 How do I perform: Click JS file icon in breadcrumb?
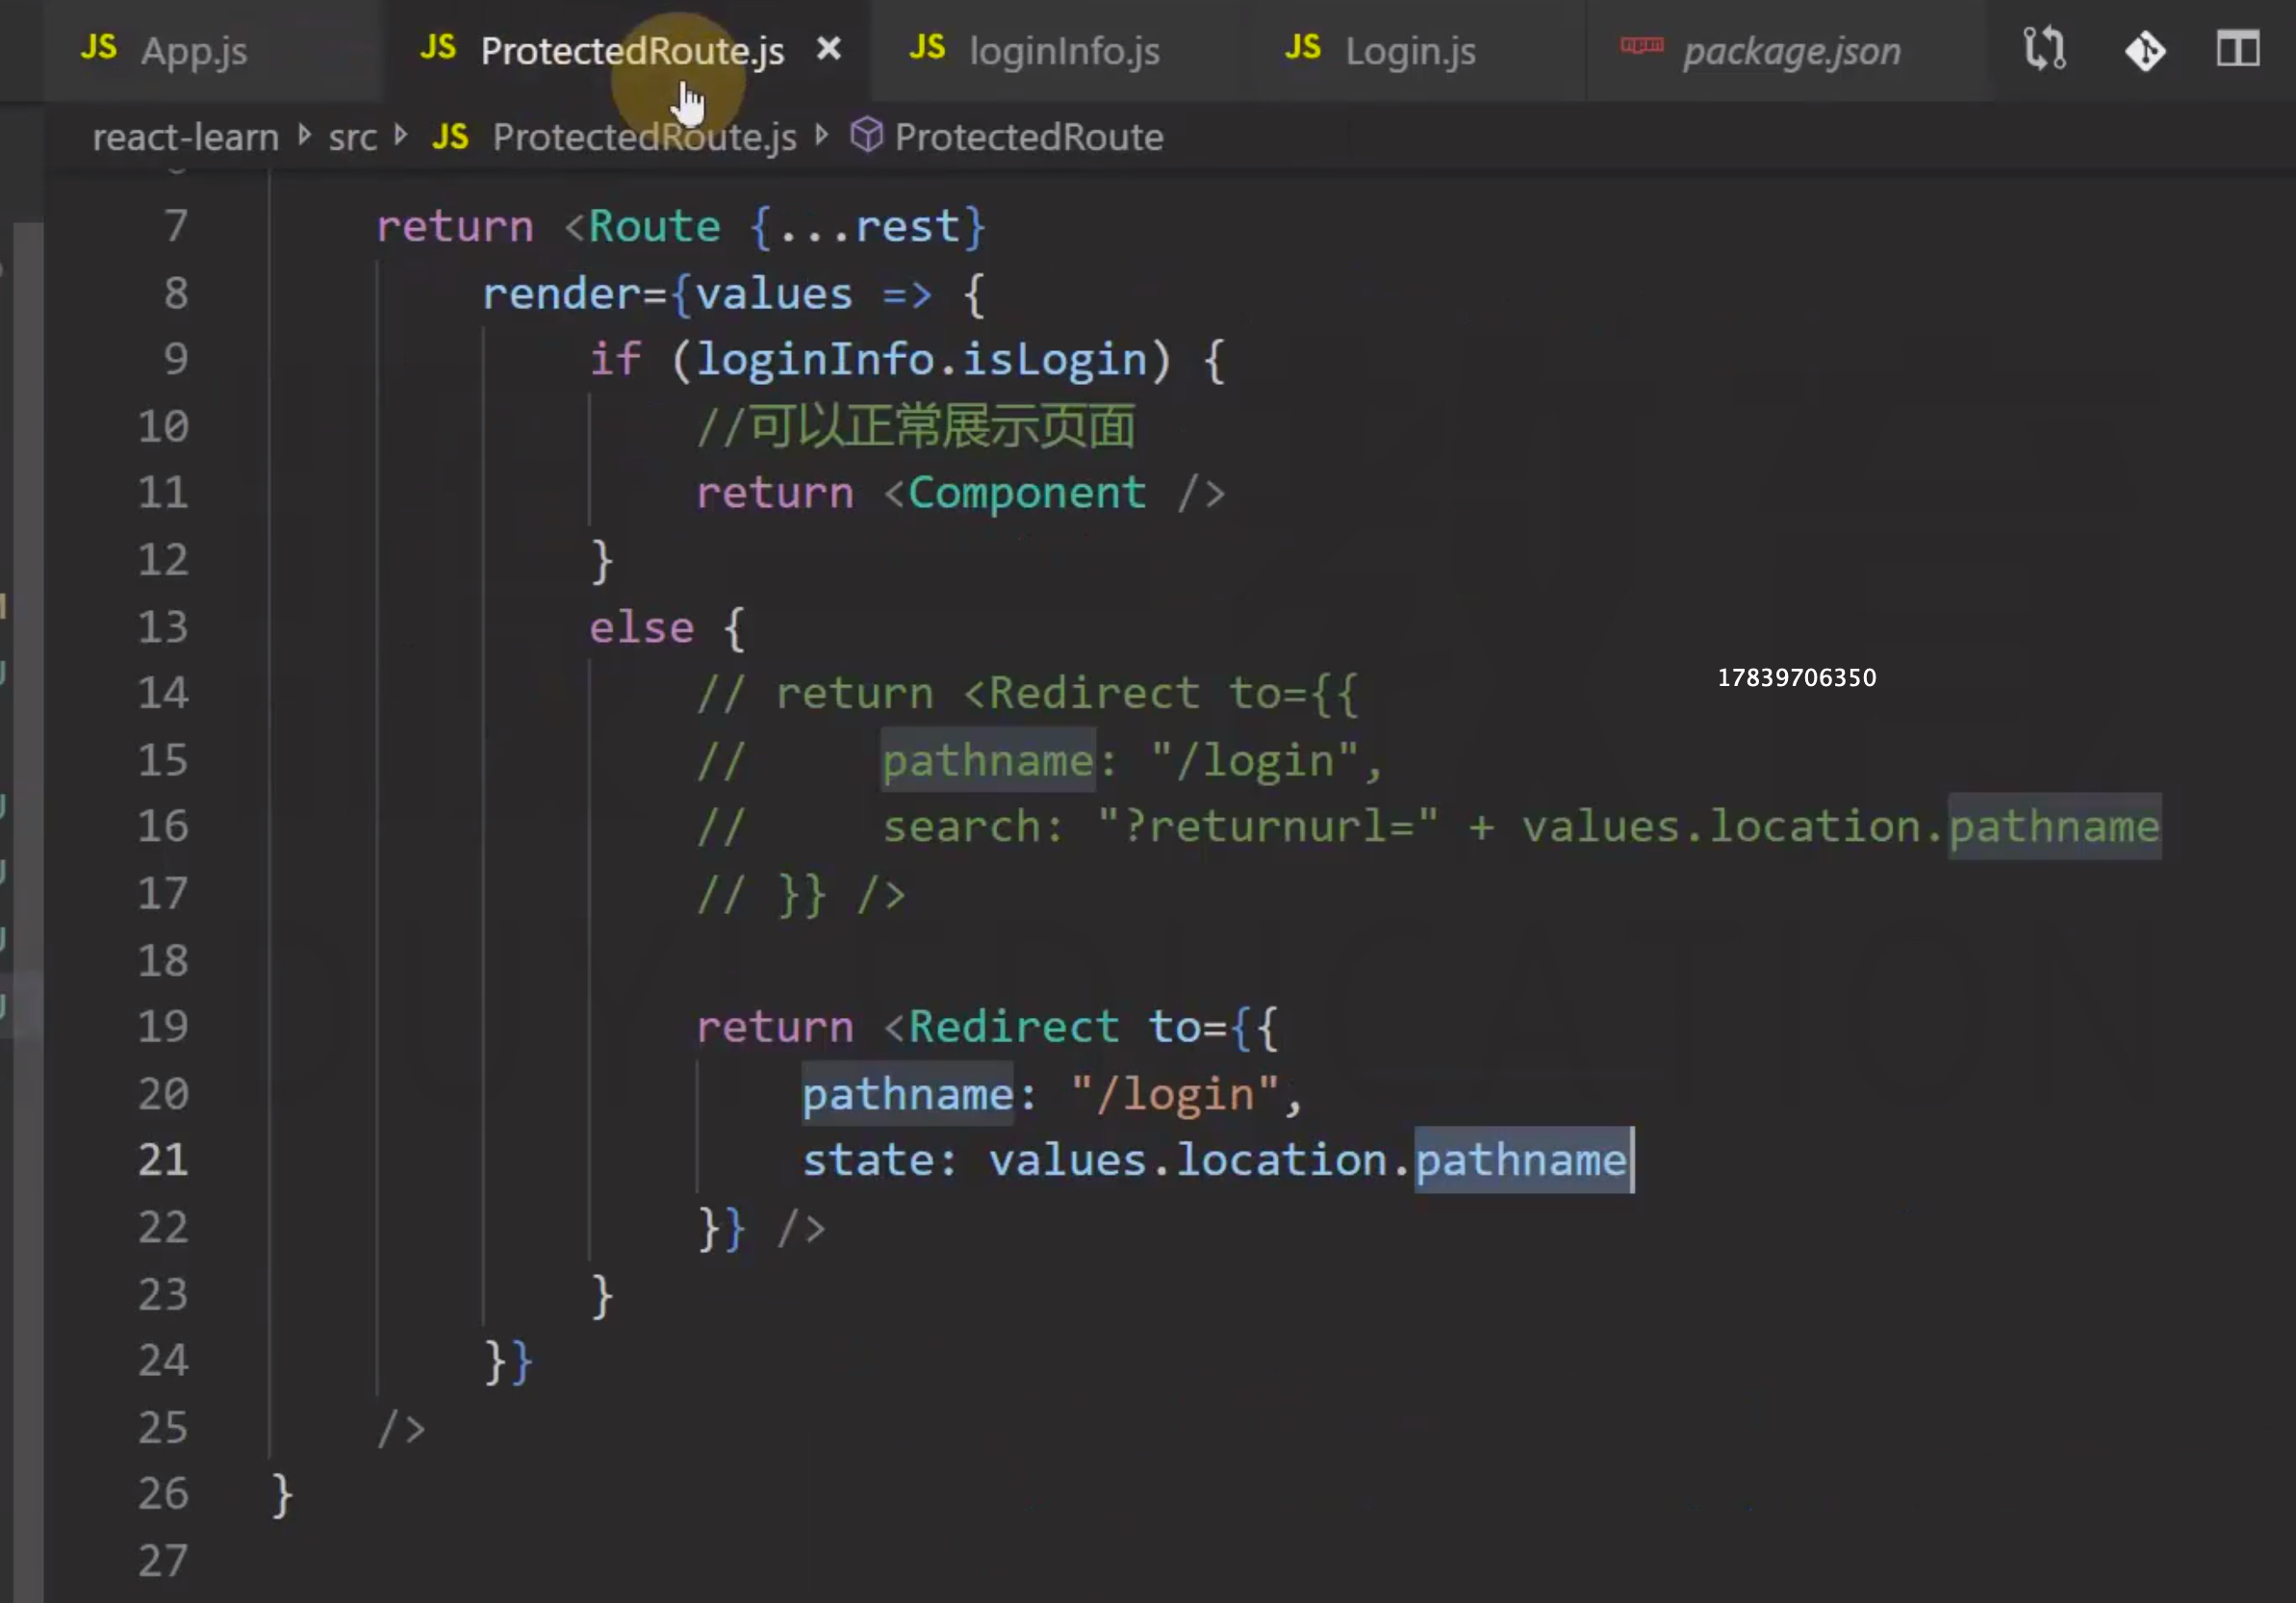pyautogui.click(x=450, y=137)
